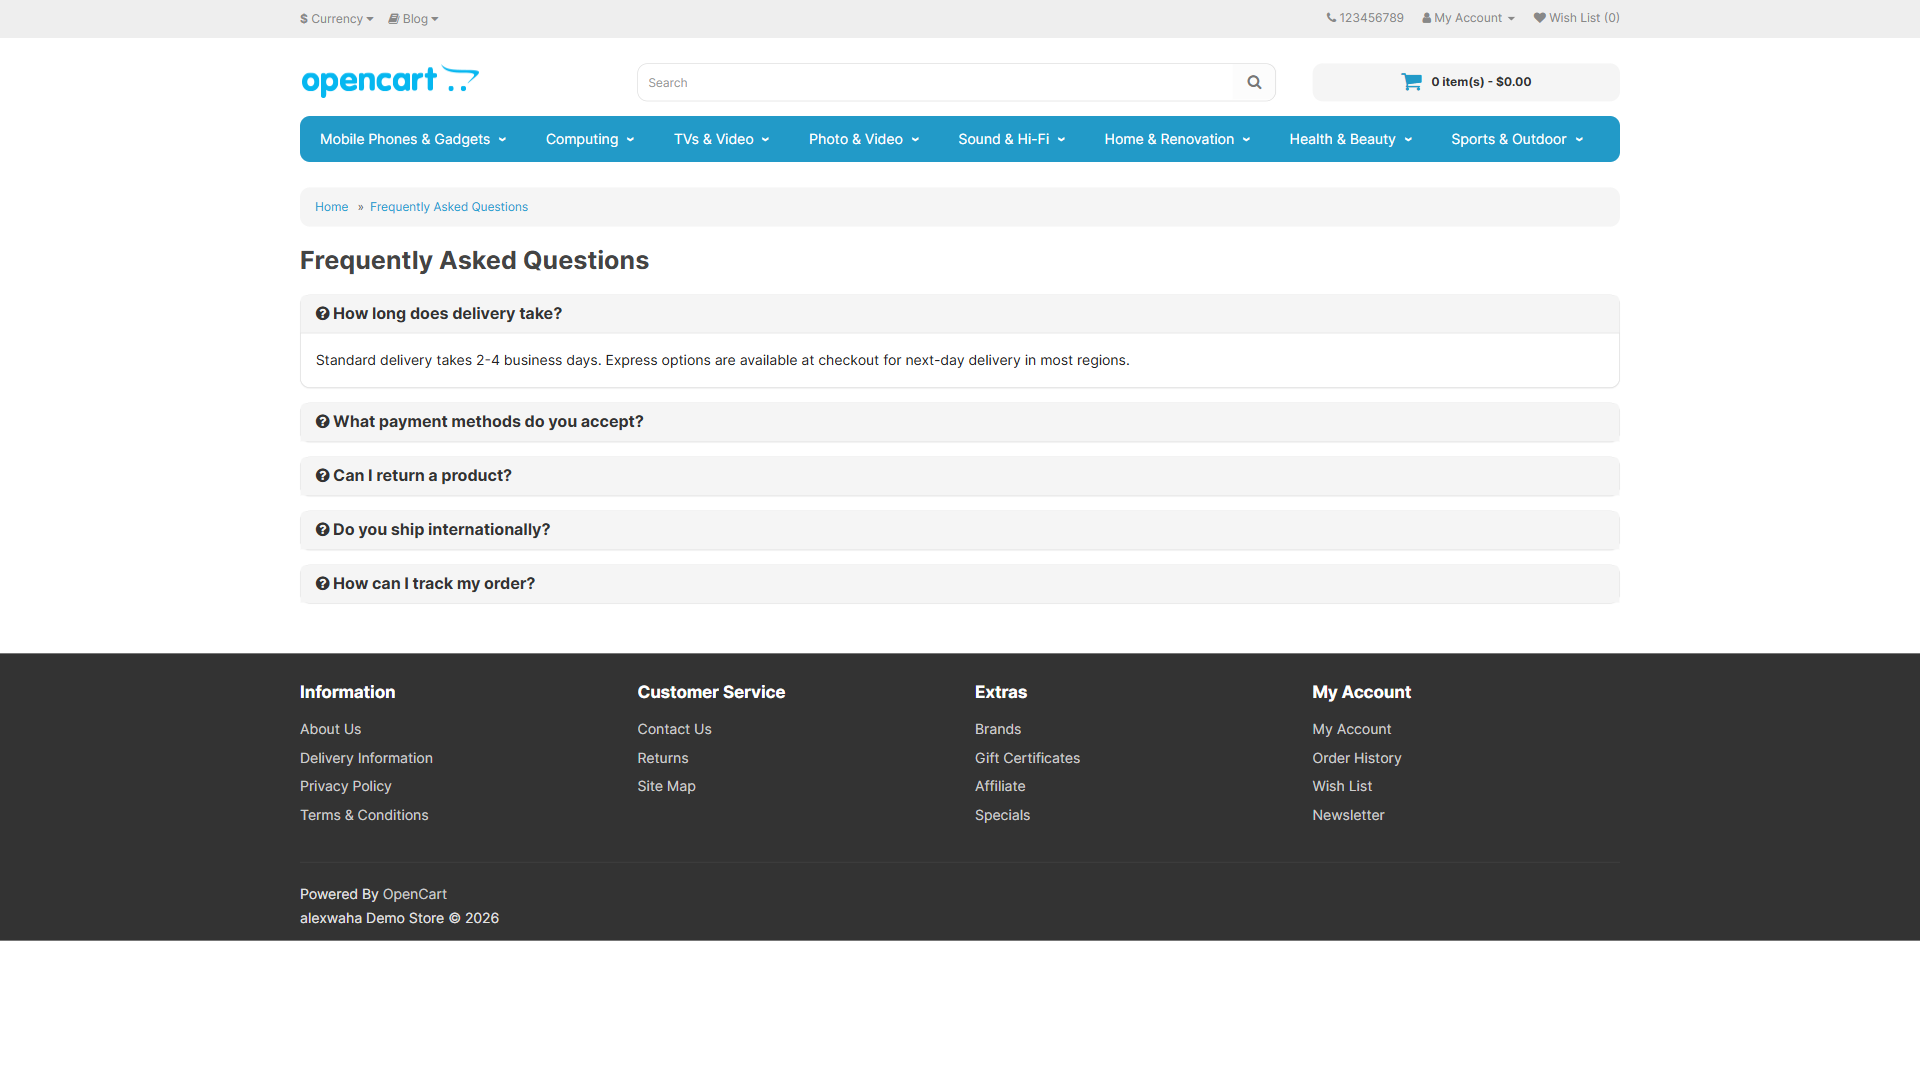Screen dimensions: 1920x1080
Task: Click question icon beside delivery question
Action: click(322, 313)
